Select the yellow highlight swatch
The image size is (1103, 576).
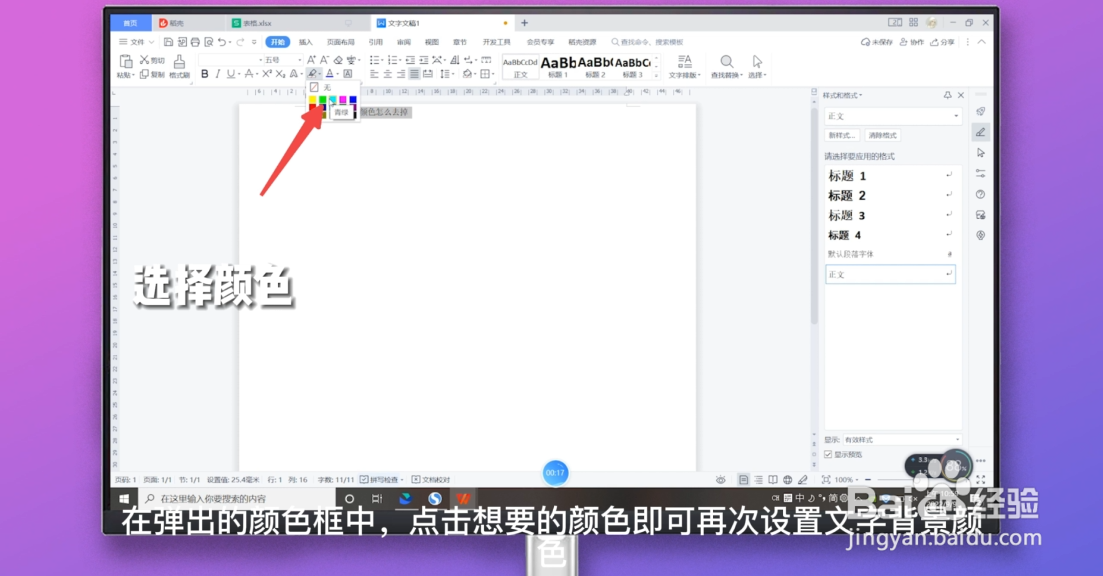[x=313, y=101]
